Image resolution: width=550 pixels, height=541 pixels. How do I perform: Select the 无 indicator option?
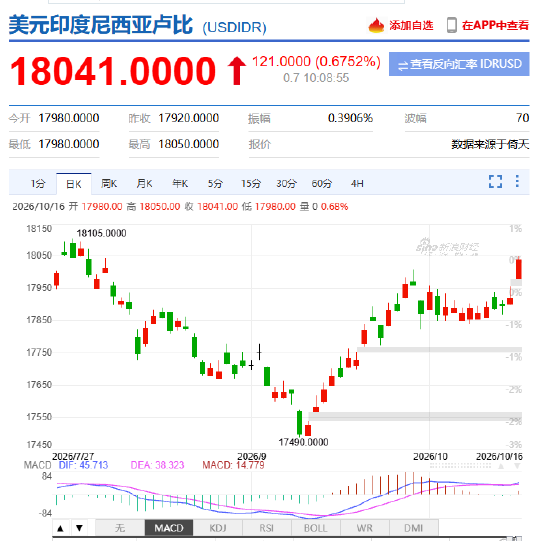[120, 528]
